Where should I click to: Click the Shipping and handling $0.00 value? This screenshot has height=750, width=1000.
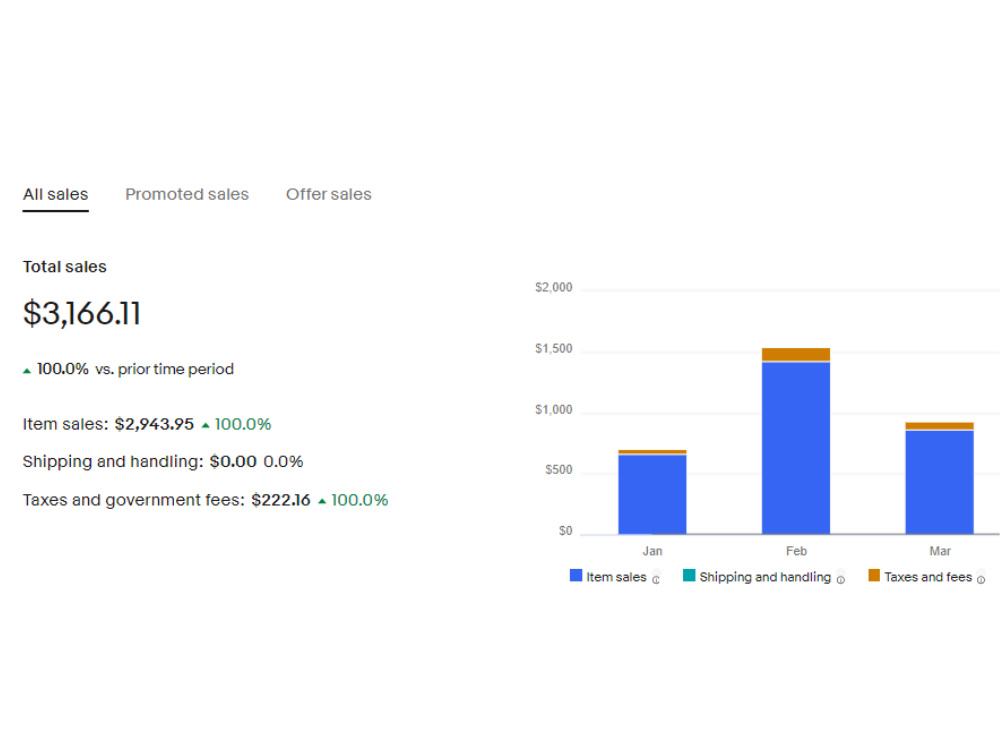[x=233, y=462]
